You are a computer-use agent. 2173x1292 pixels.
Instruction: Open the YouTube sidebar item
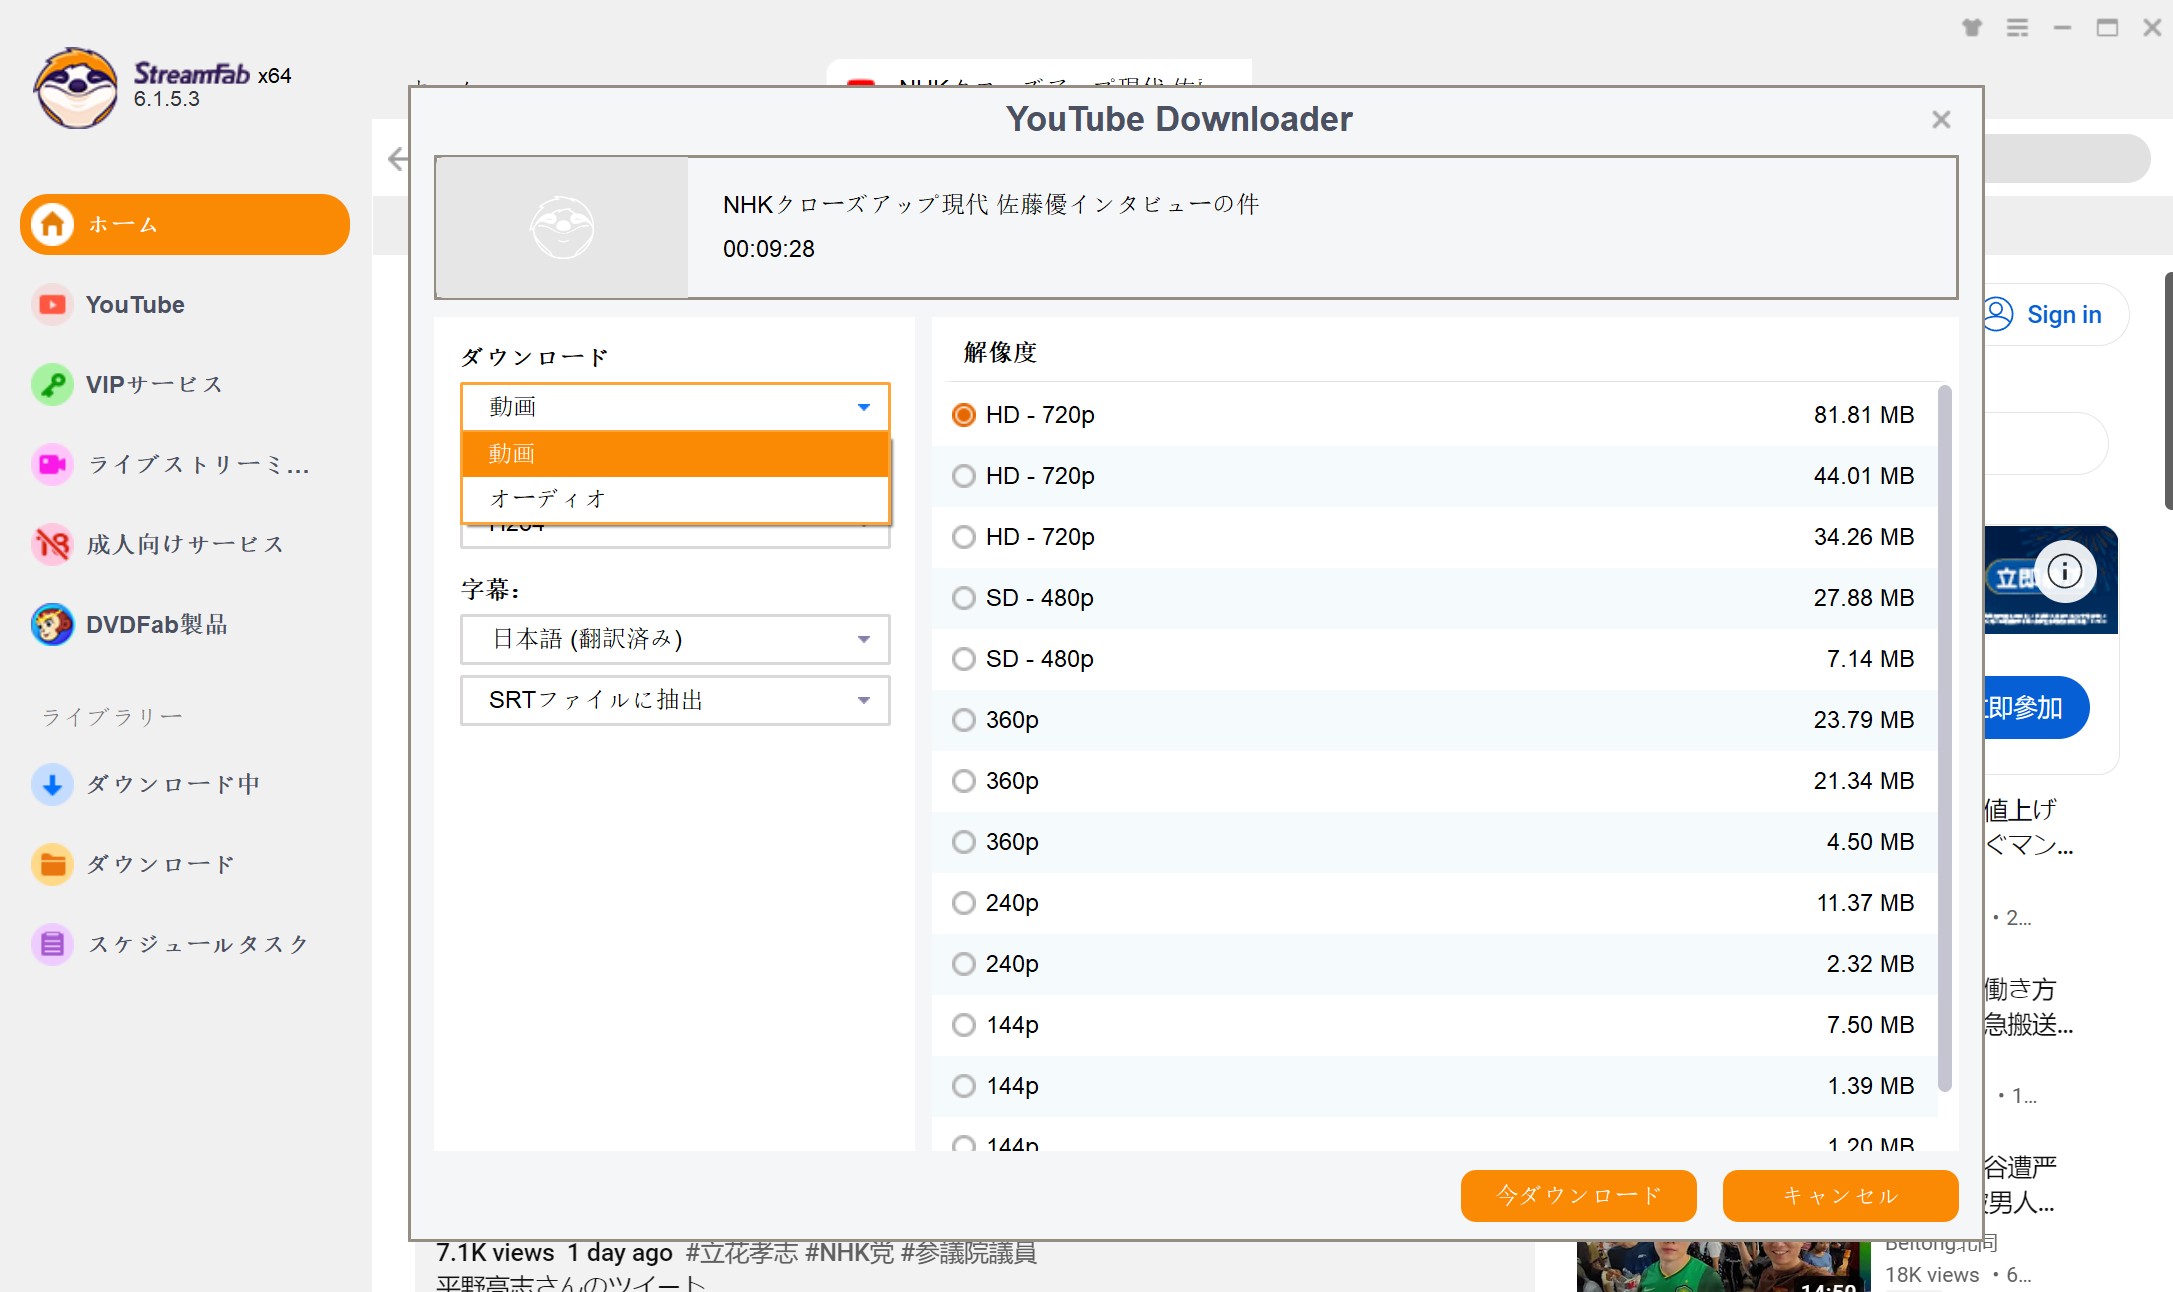click(184, 304)
